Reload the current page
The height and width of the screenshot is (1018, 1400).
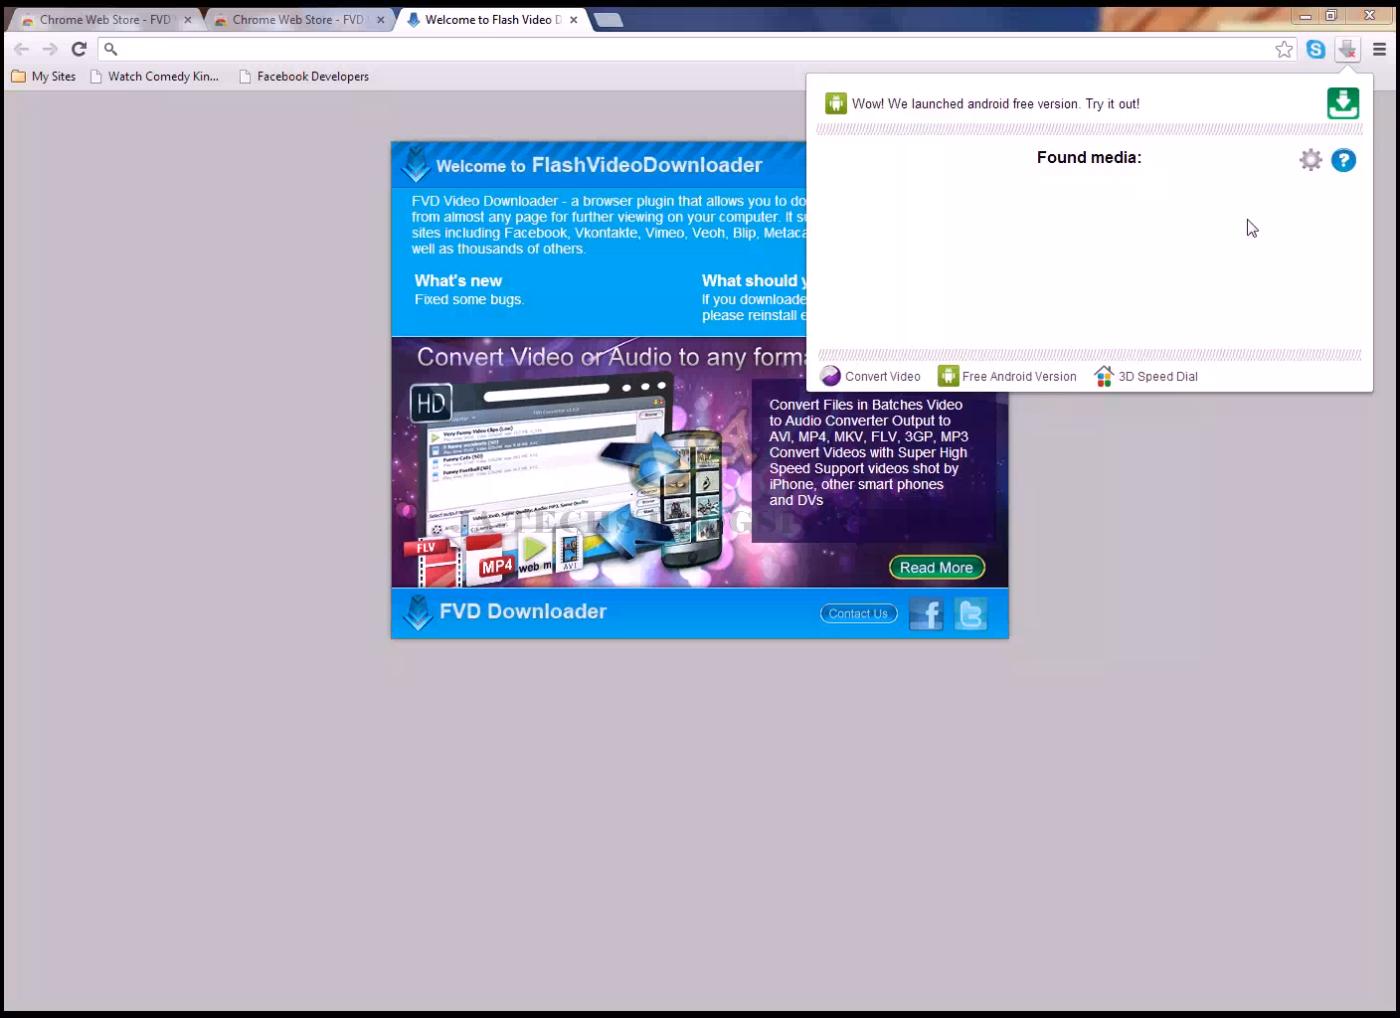79,49
